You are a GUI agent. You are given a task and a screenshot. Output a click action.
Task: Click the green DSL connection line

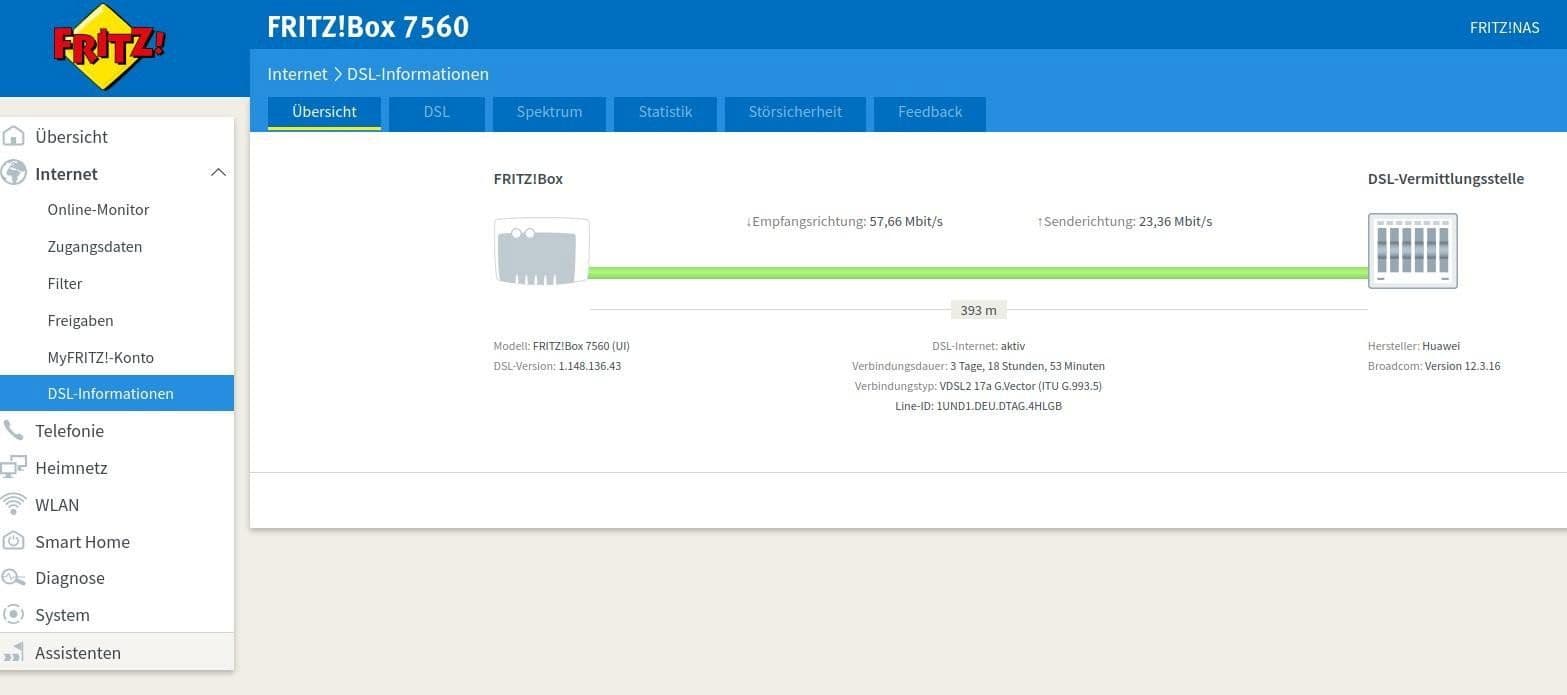tap(978, 272)
